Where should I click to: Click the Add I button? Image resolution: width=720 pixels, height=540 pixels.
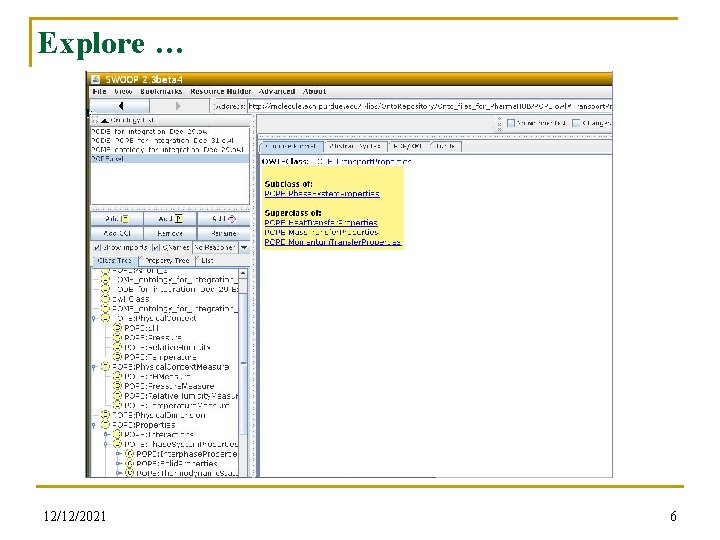(x=224, y=219)
